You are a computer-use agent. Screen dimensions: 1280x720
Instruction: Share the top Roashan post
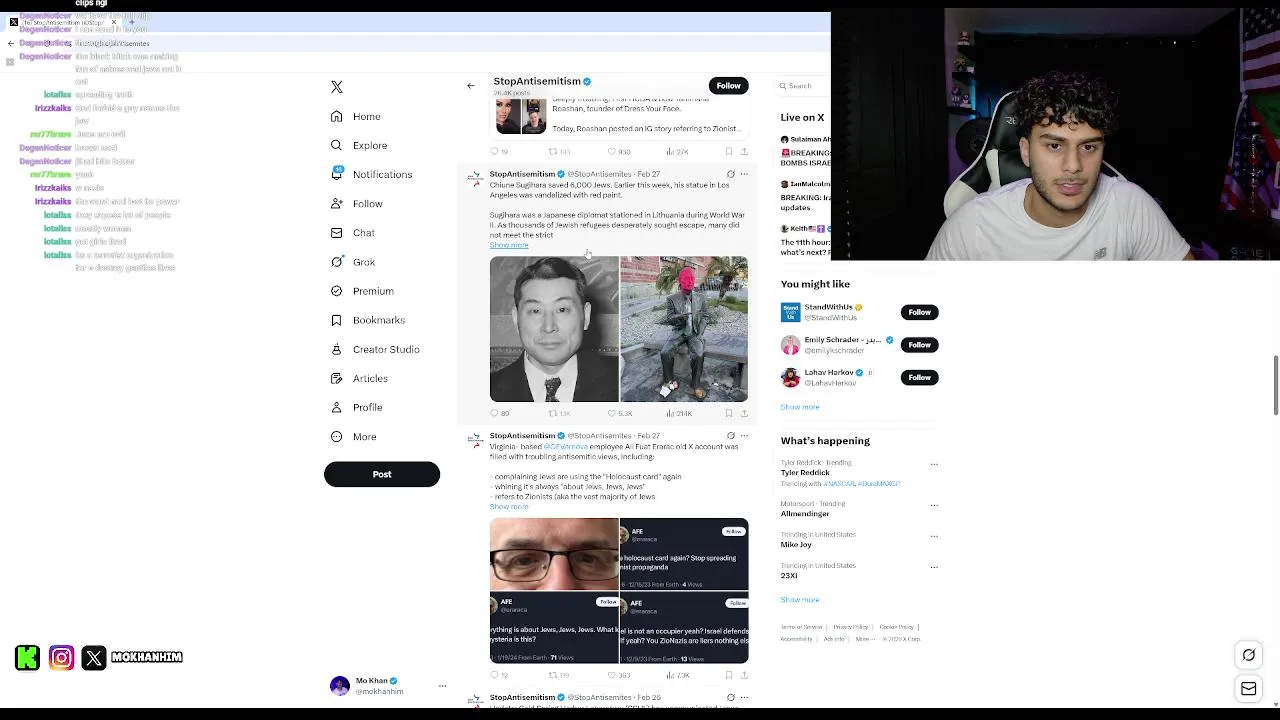point(744,152)
